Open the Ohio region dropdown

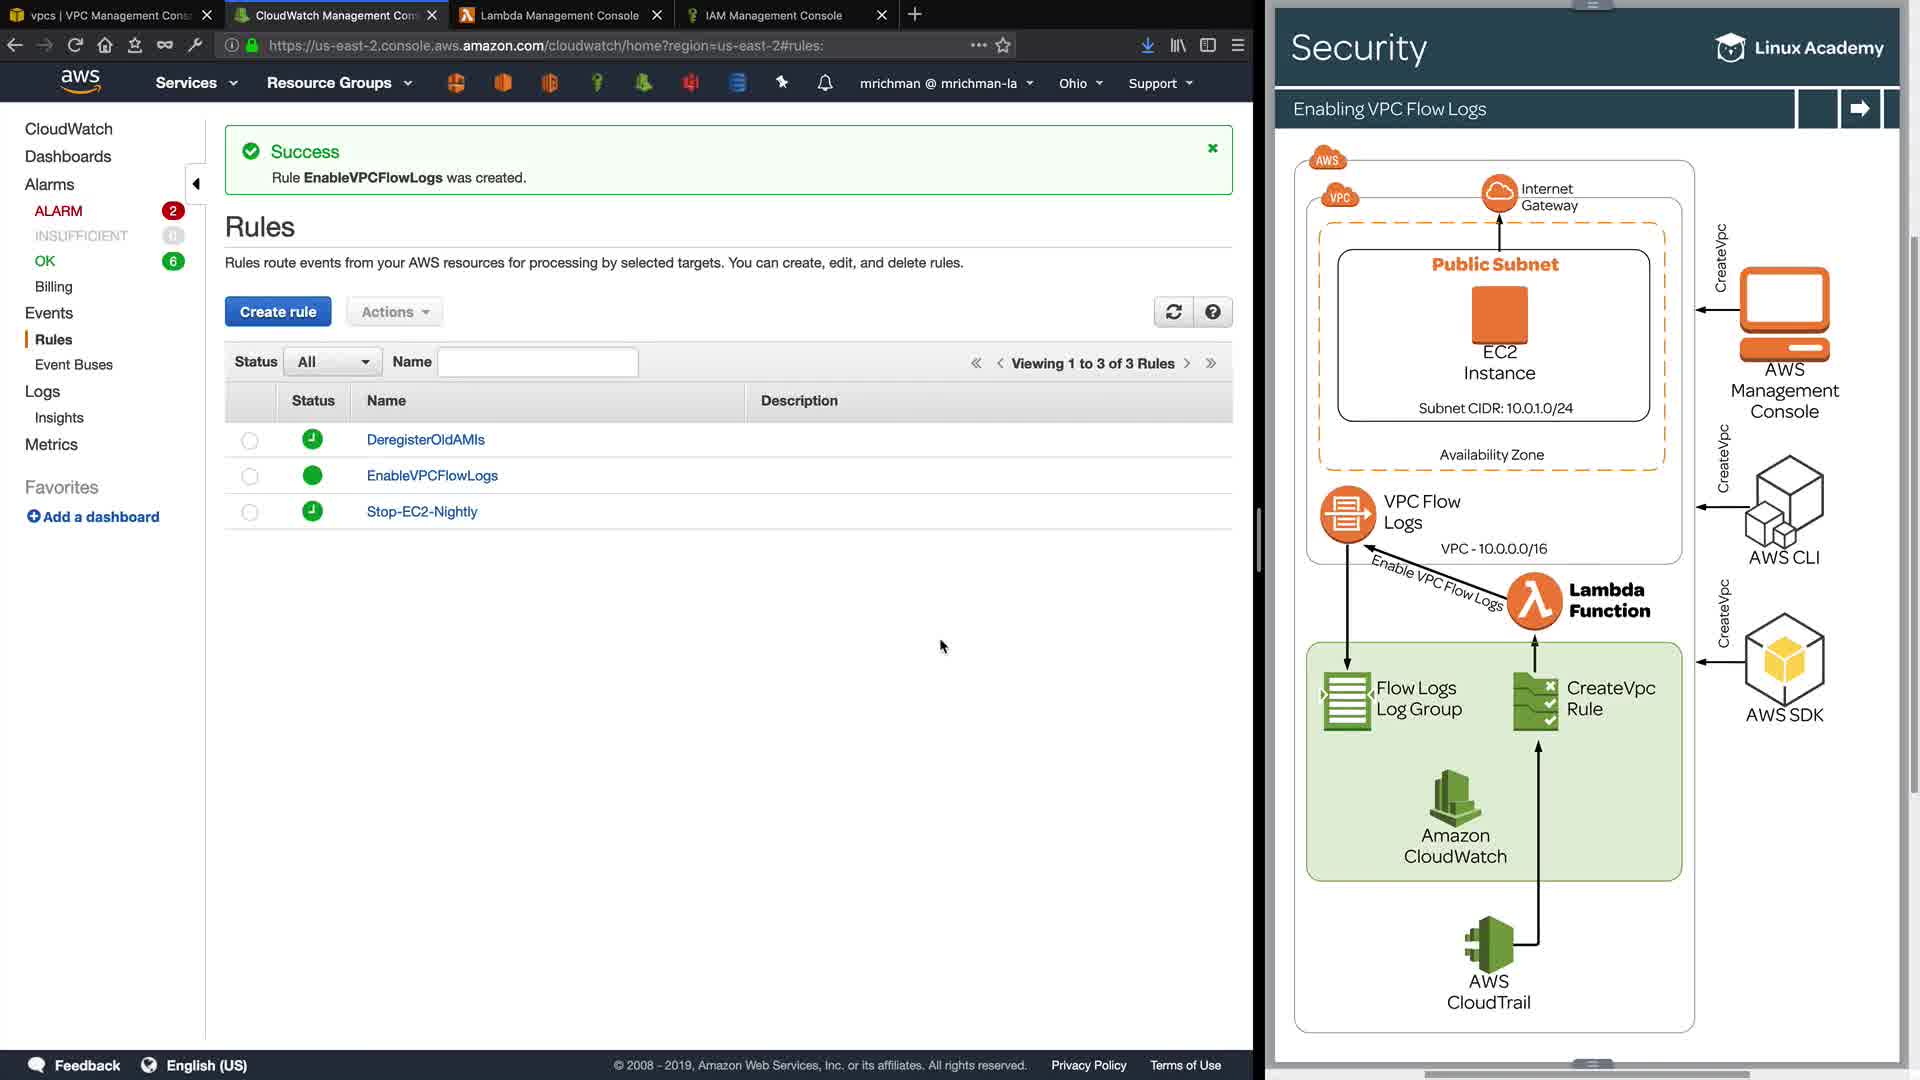(x=1080, y=83)
